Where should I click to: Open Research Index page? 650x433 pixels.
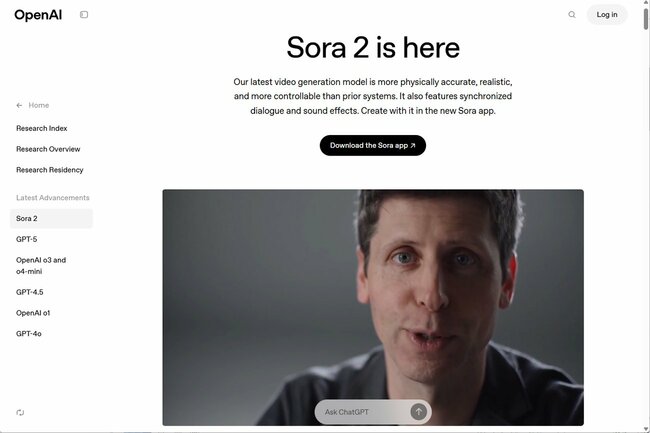click(41, 128)
